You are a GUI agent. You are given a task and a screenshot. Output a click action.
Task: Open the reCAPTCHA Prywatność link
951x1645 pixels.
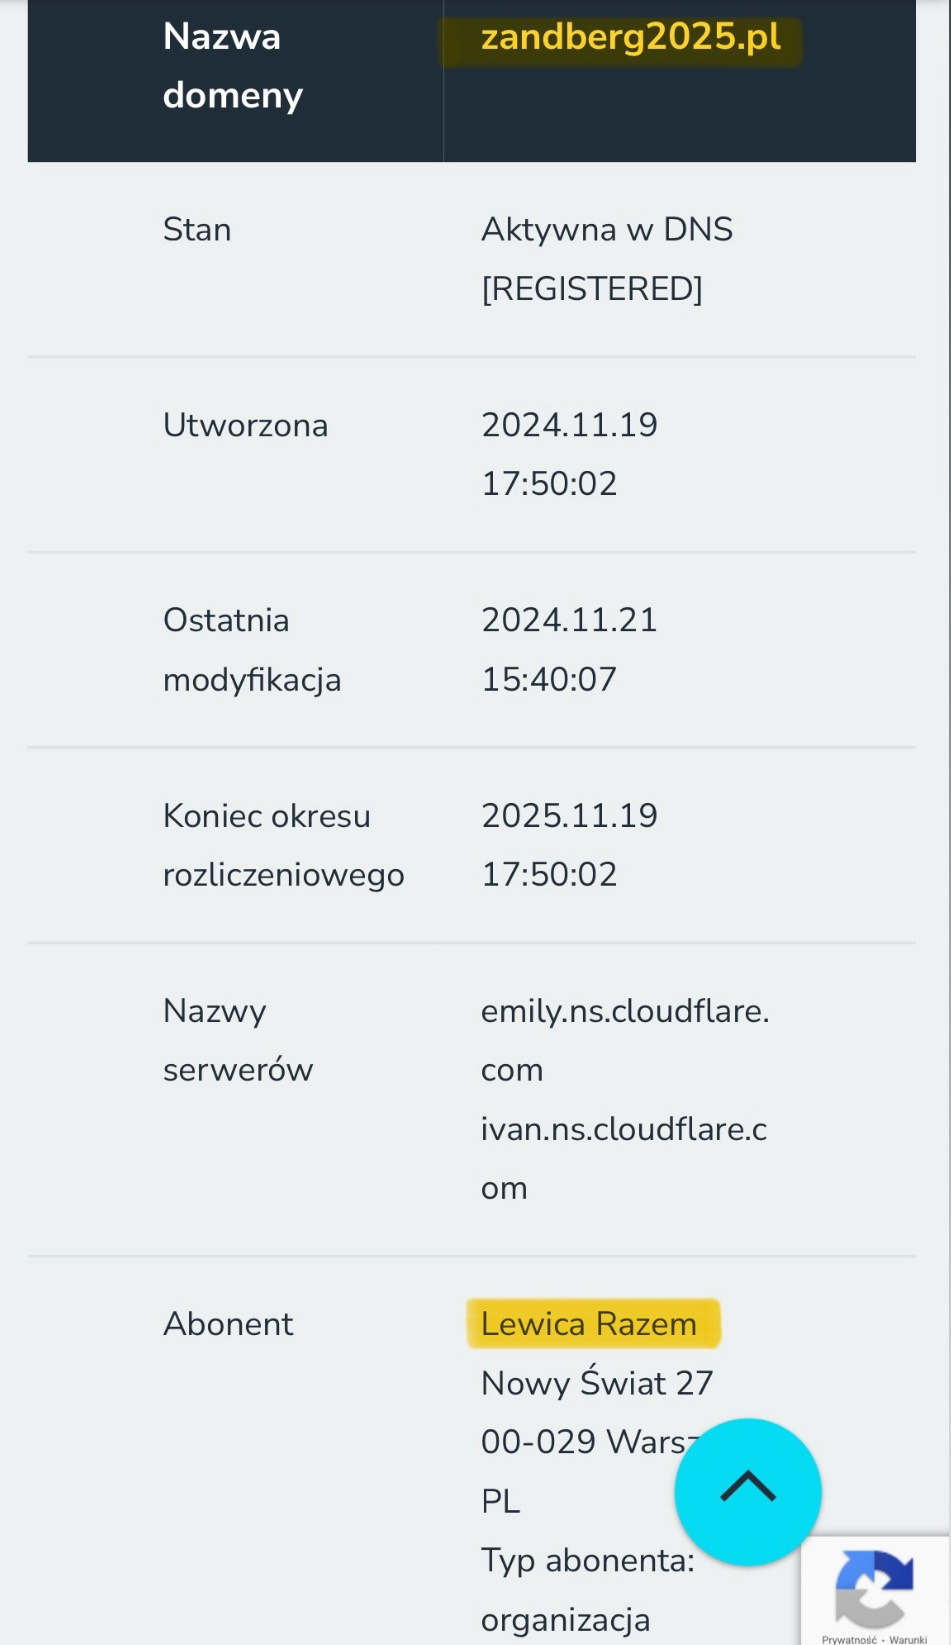[849, 1639]
